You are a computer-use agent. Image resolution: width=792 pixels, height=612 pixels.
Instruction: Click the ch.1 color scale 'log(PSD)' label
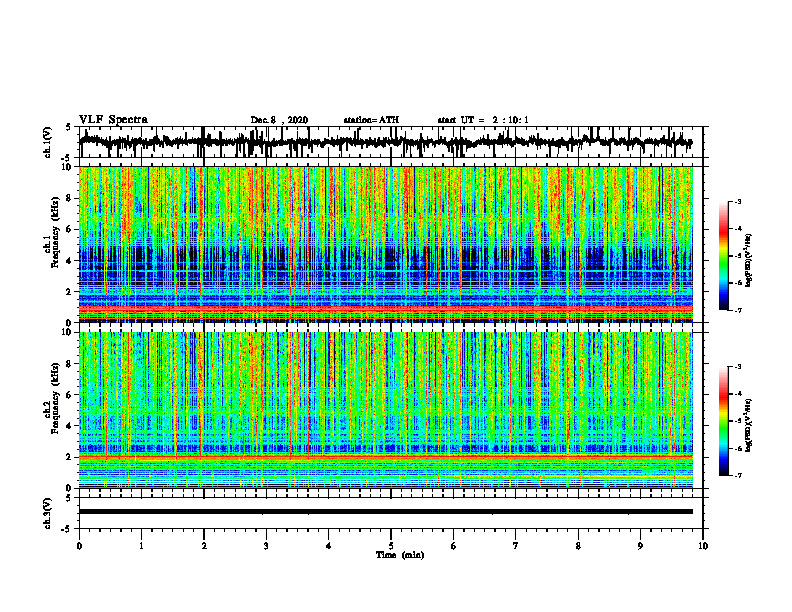[x=749, y=261]
